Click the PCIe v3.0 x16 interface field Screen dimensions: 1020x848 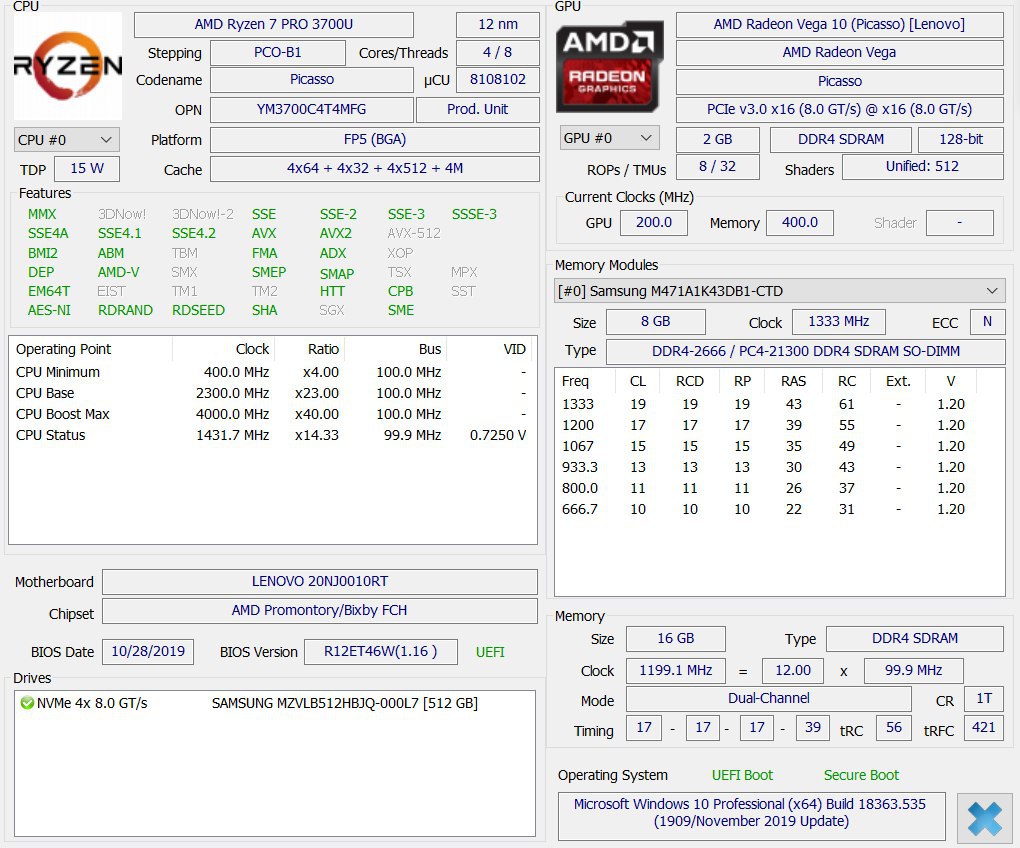[x=839, y=109]
